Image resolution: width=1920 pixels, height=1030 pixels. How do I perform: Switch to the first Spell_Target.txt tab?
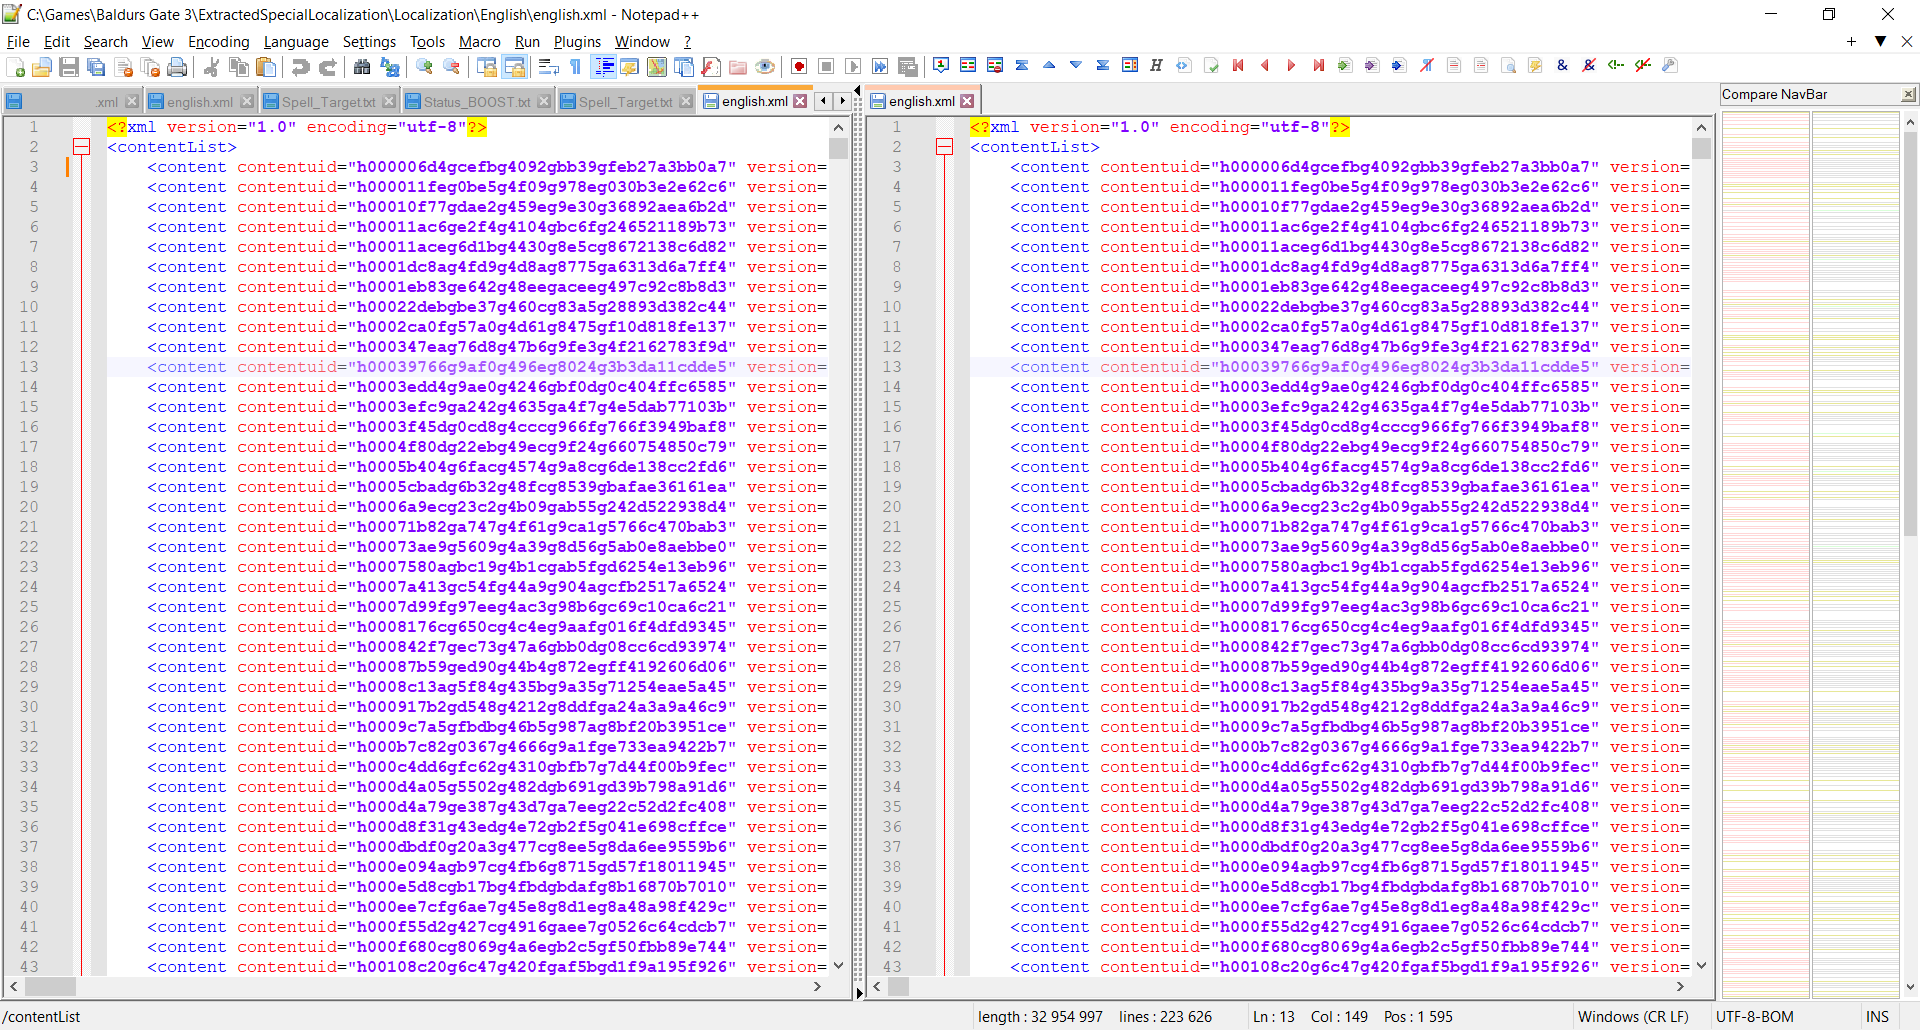pos(329,101)
